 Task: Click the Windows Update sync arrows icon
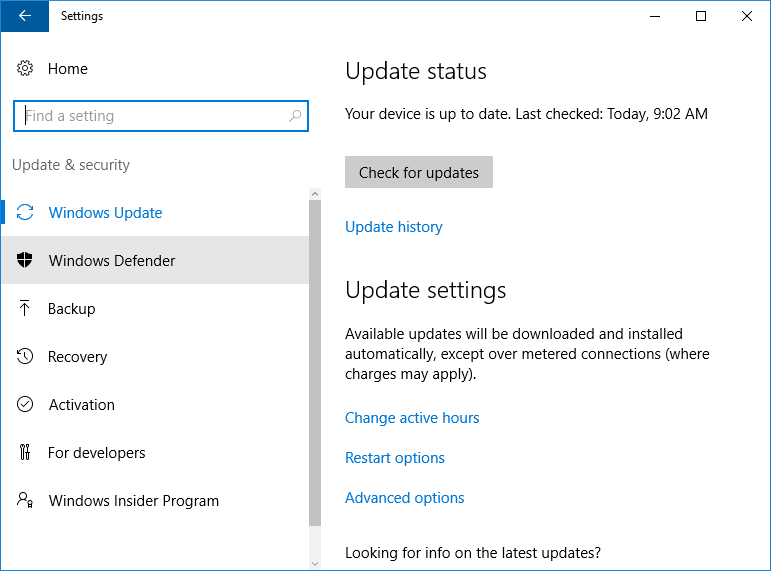point(25,212)
